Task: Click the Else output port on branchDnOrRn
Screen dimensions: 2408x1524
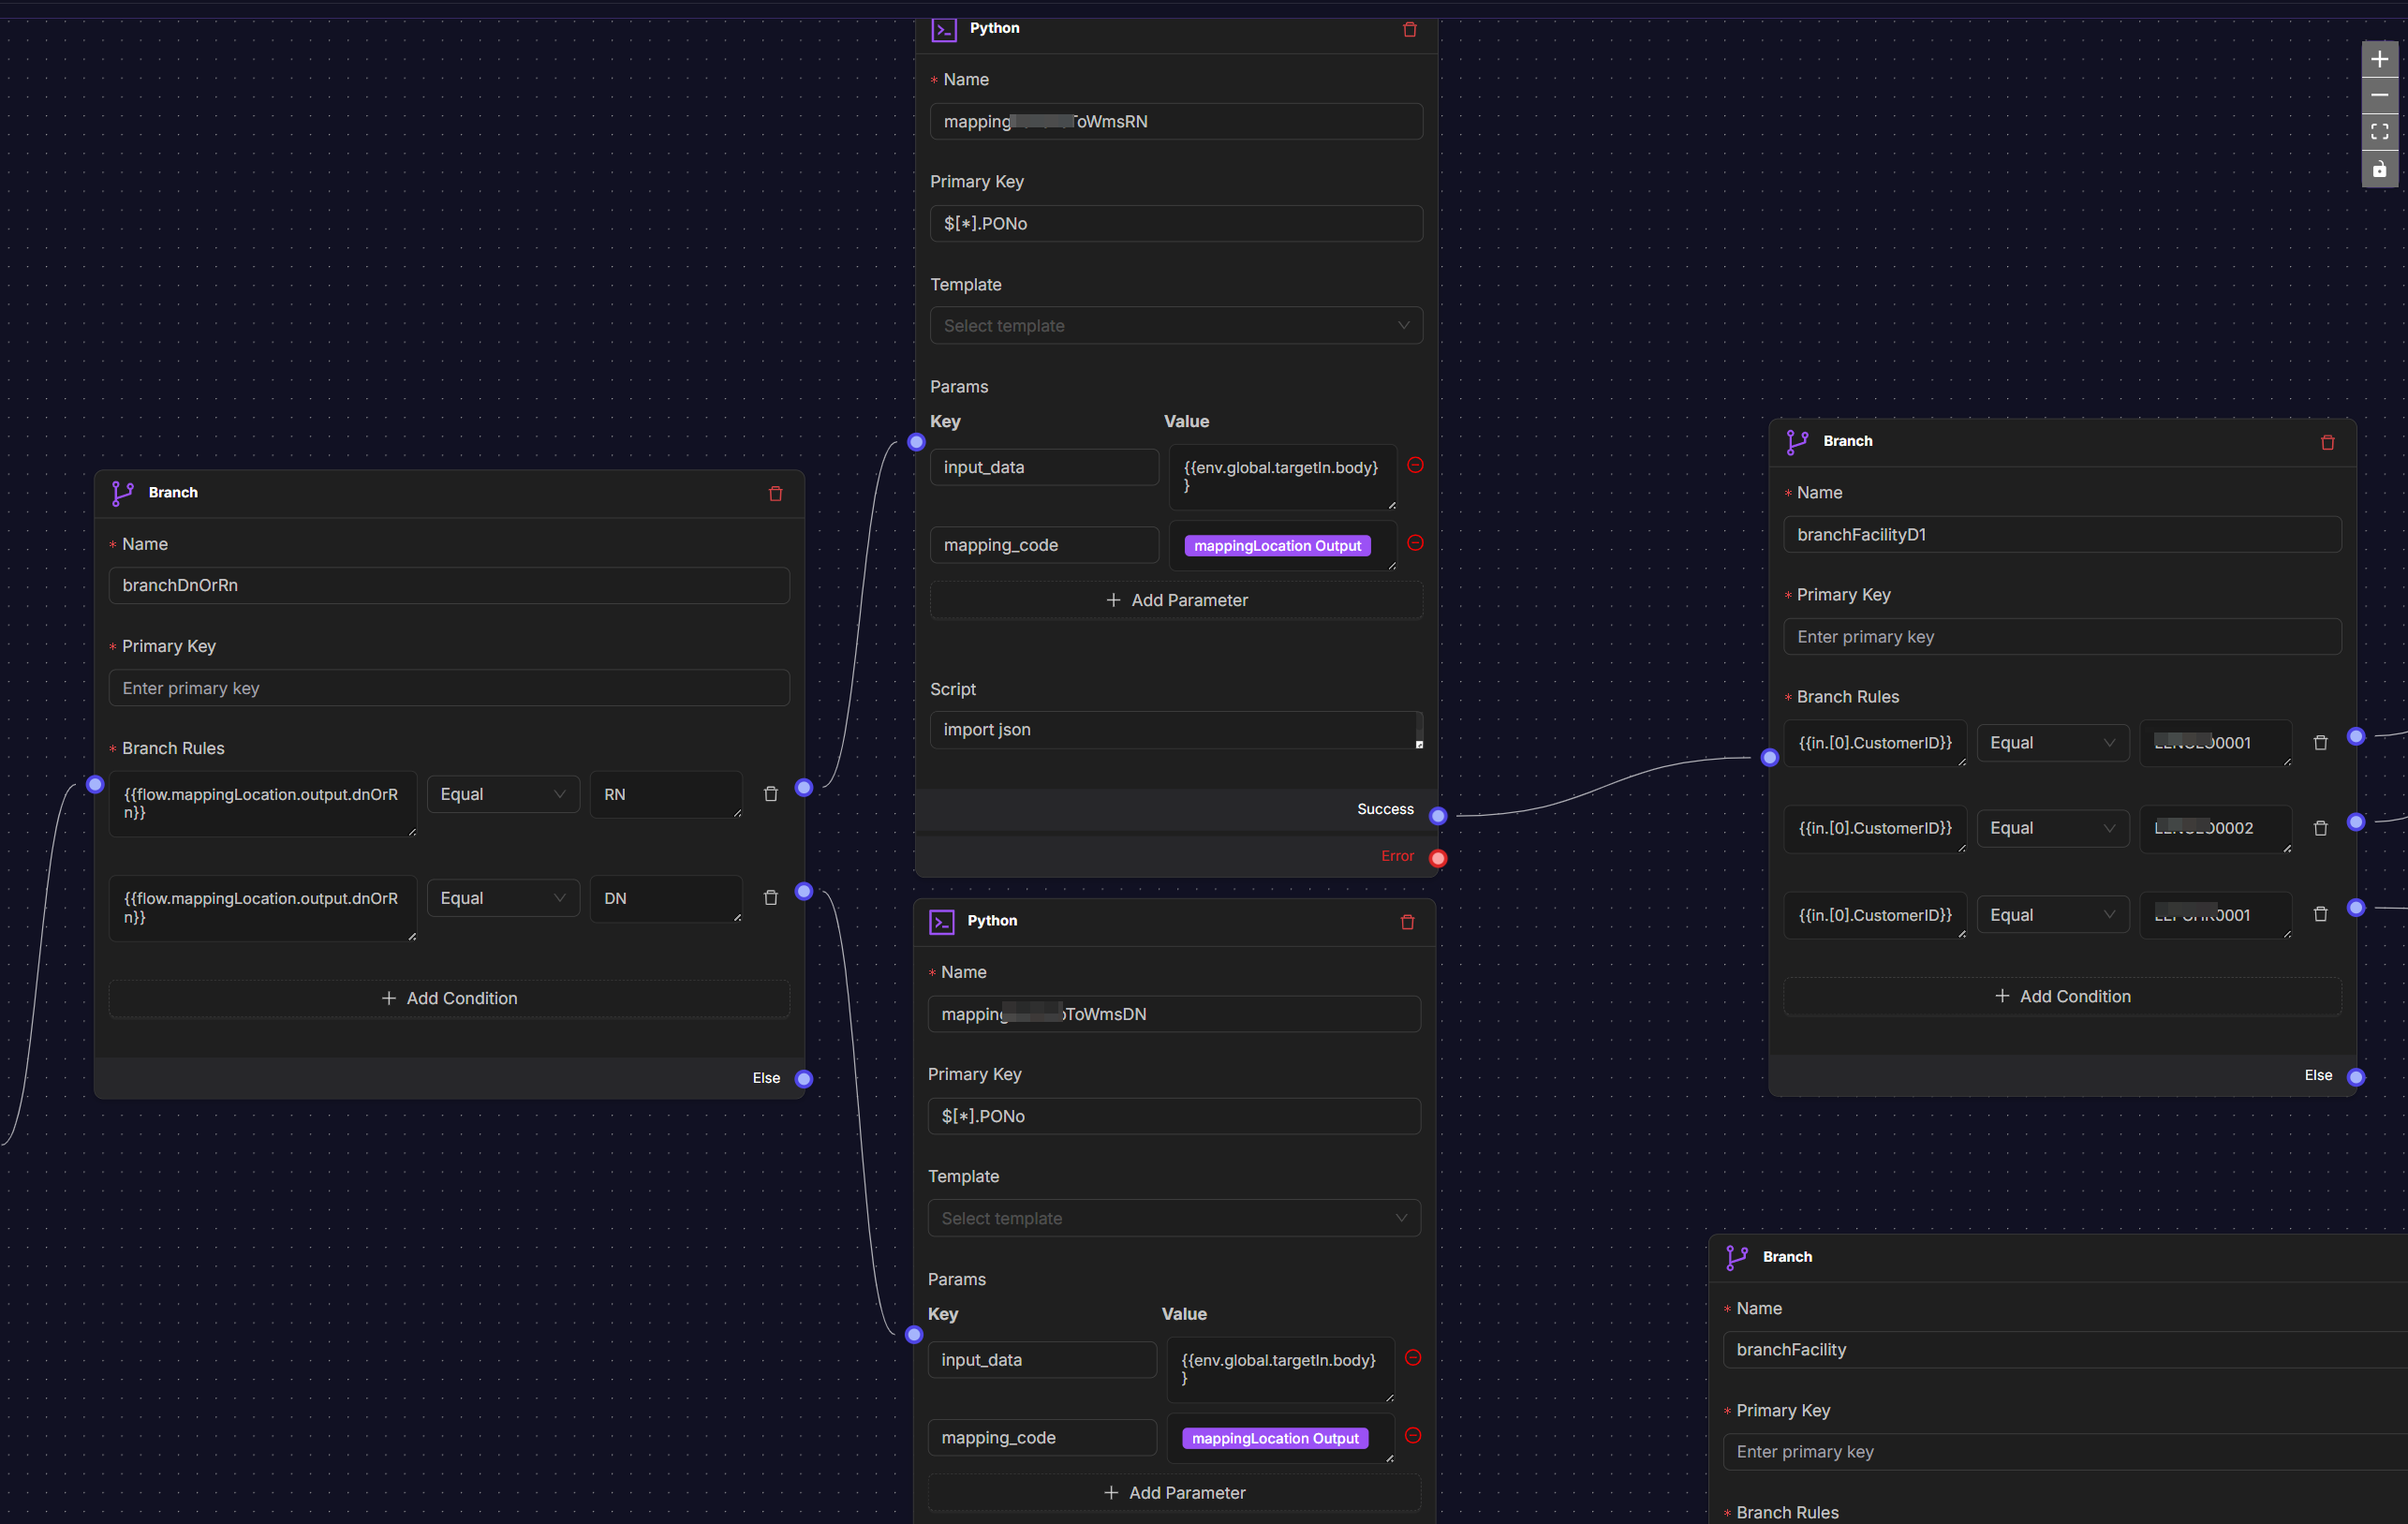Action: (x=803, y=1078)
